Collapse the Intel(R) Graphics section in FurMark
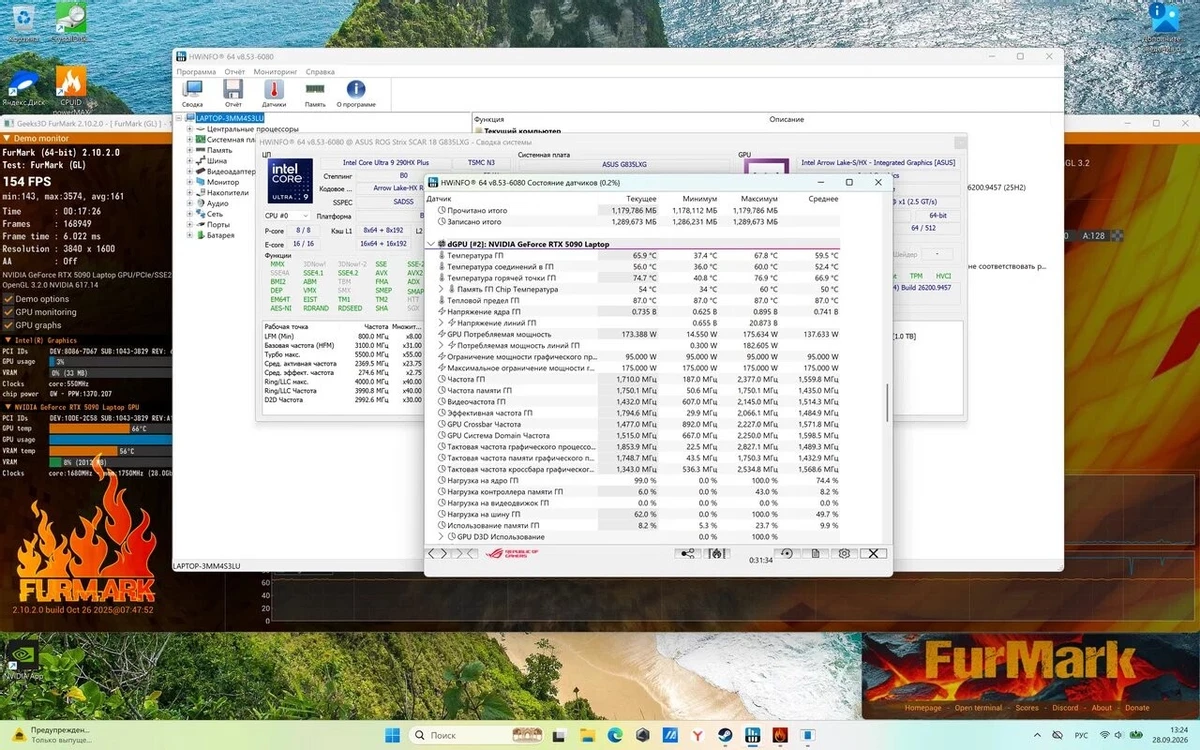This screenshot has width=1200, height=750. 8,339
